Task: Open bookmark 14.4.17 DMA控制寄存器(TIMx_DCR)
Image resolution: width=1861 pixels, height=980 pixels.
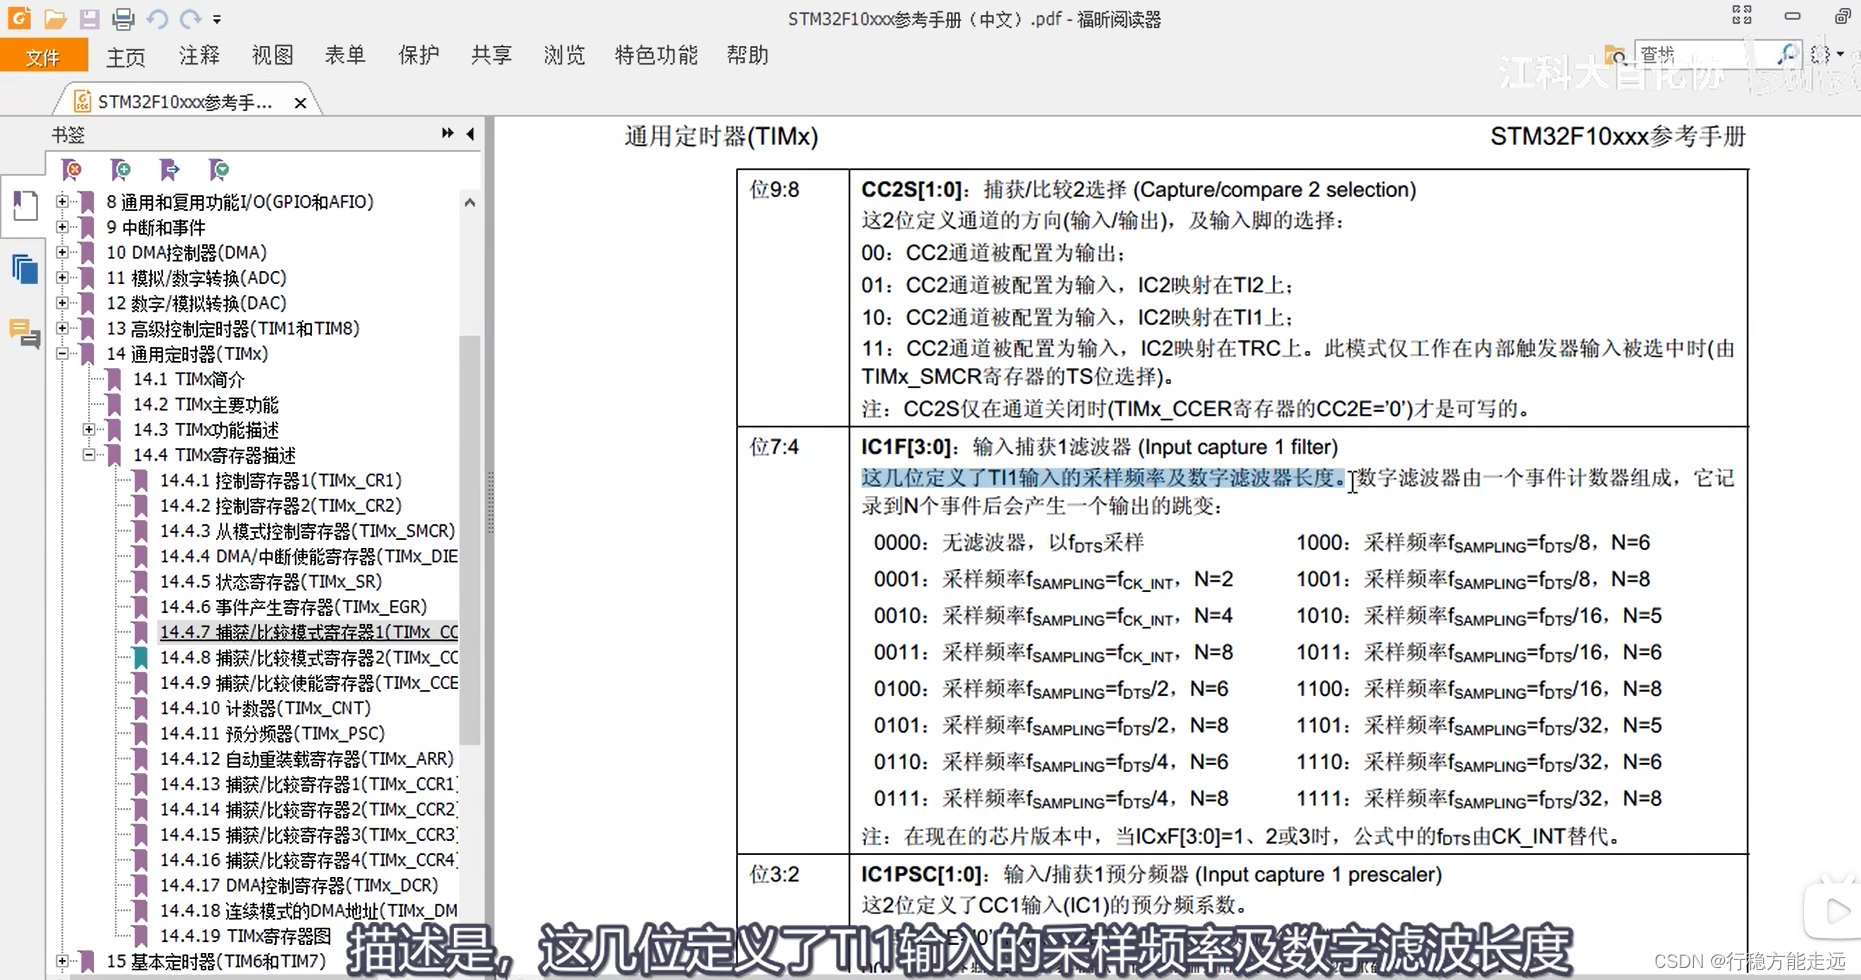Action: point(299,885)
